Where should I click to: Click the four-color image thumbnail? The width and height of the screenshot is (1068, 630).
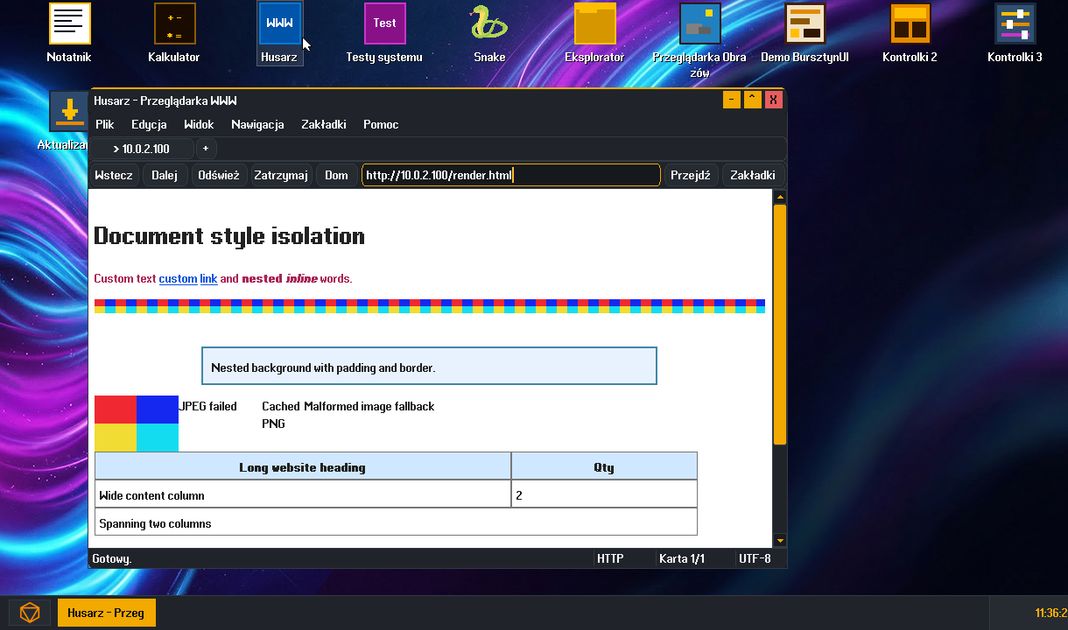click(x=136, y=424)
